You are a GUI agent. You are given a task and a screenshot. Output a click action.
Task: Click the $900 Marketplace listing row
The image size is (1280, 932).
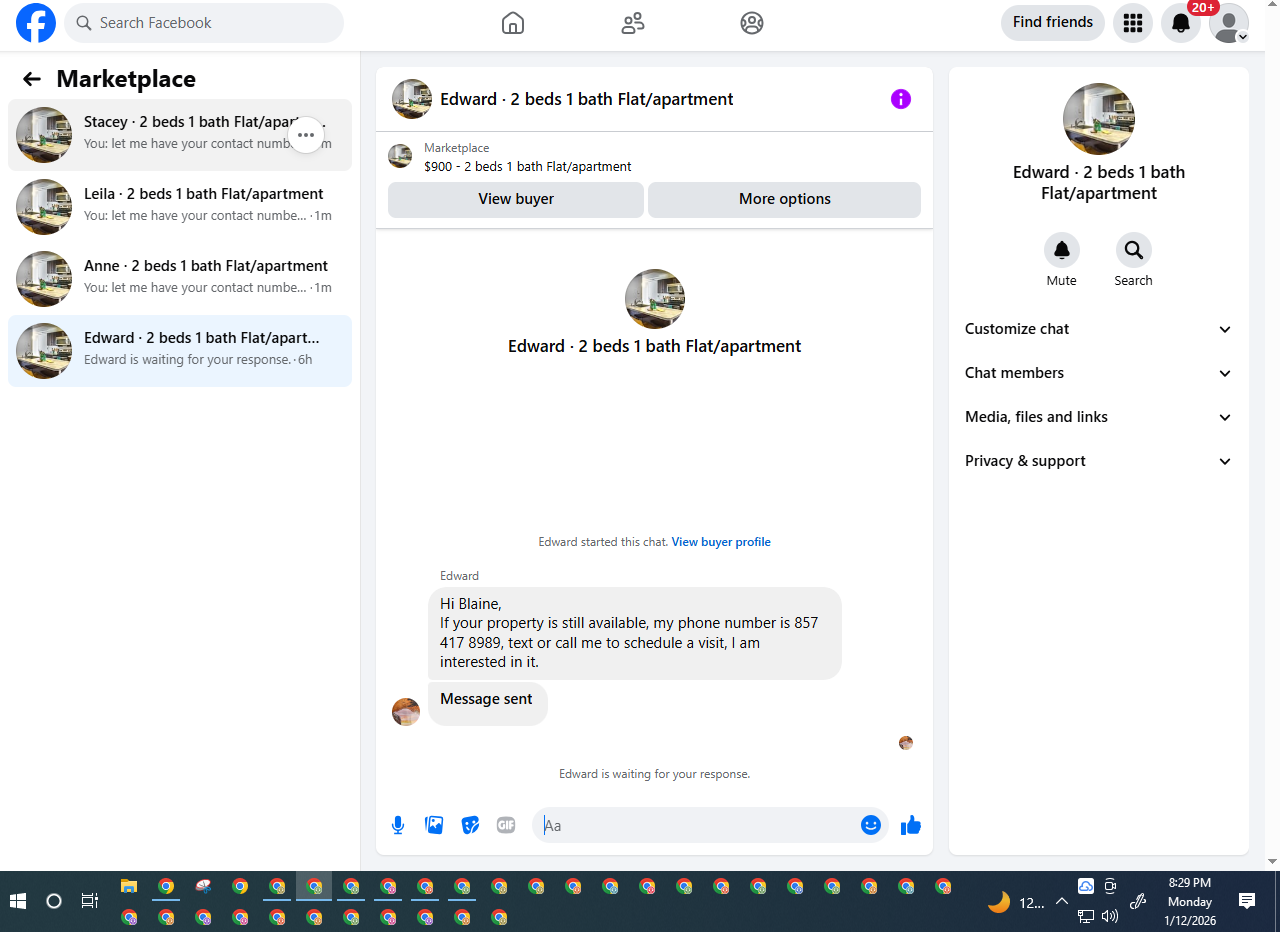654,157
